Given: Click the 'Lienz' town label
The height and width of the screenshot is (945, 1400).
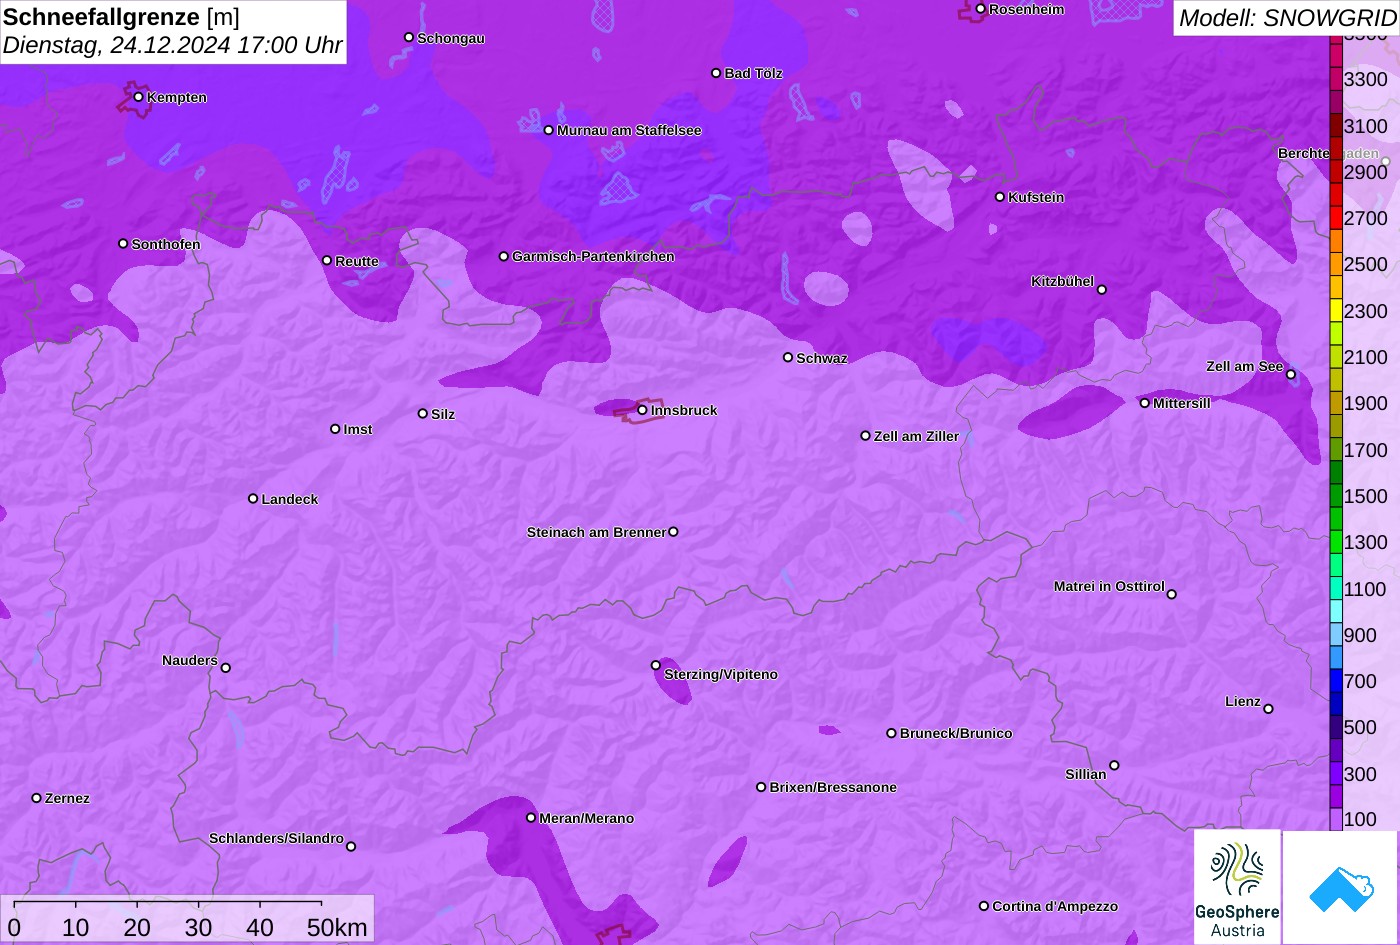Looking at the screenshot, I should point(1243,701).
